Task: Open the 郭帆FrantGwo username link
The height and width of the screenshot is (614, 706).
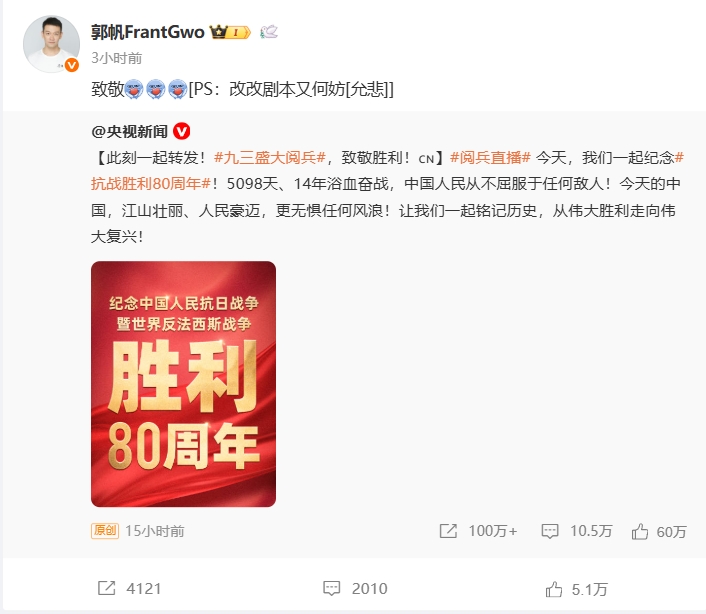Action: pos(148,32)
